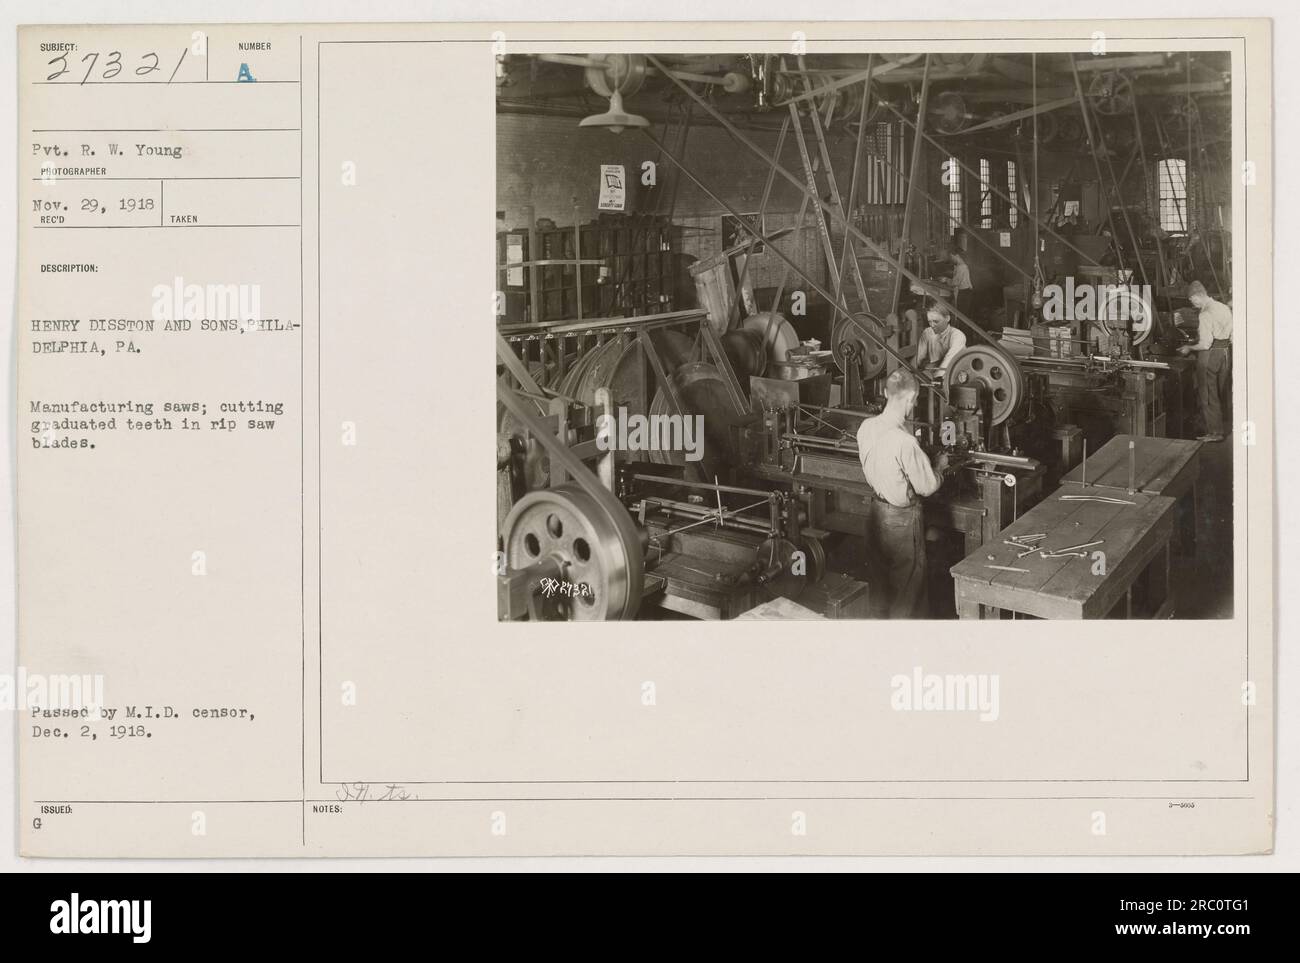Click the received date Nov. 29, 1918
Image resolution: width=1300 pixels, height=963 pixels.
coord(97,203)
